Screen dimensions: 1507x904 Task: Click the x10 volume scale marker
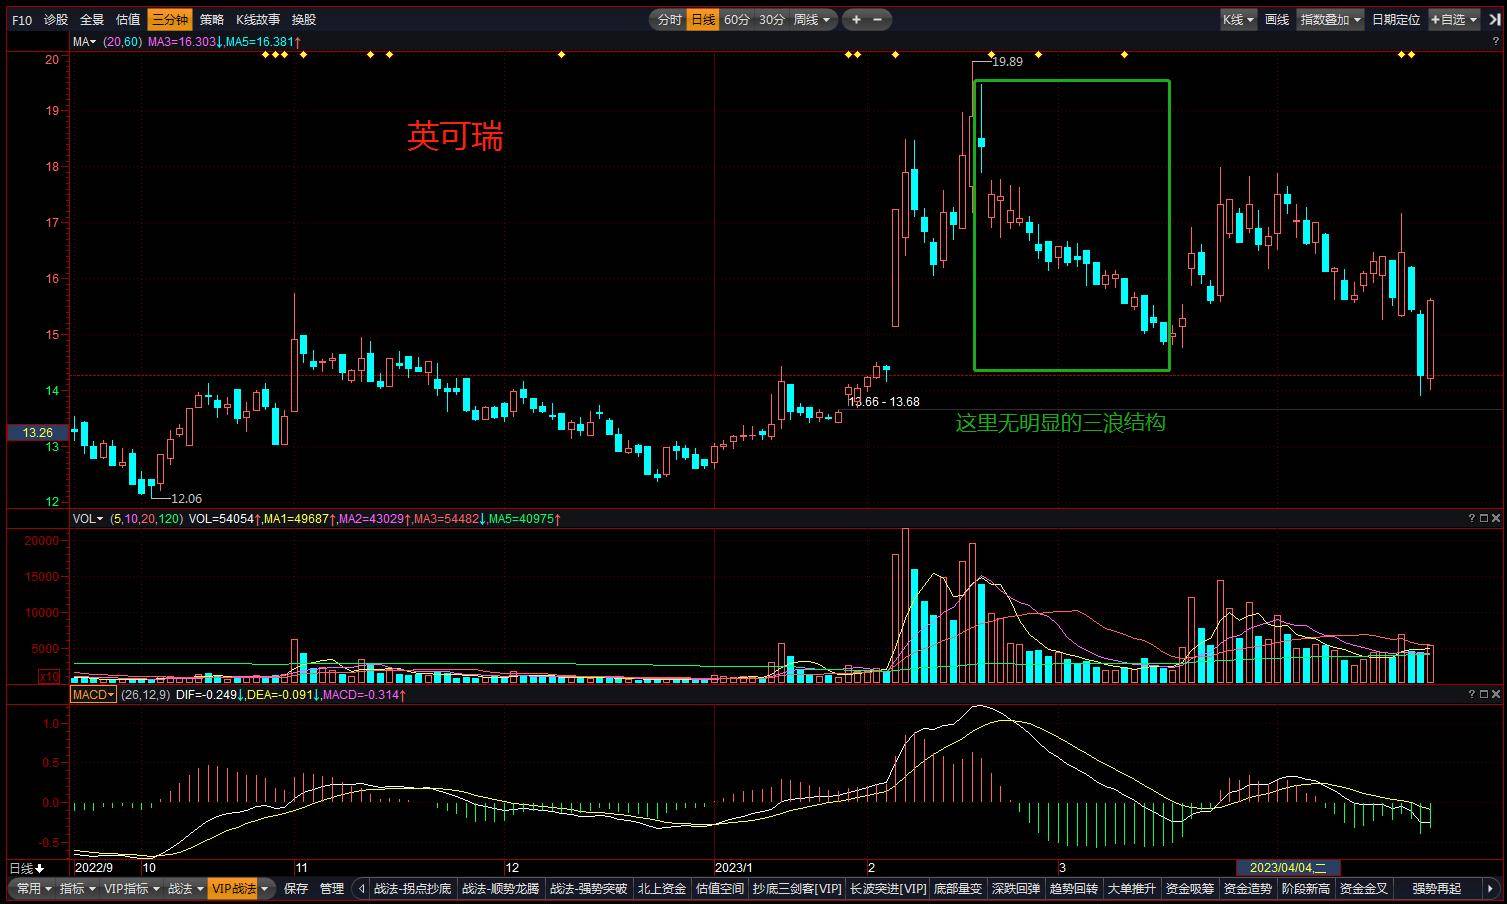[x=49, y=677]
